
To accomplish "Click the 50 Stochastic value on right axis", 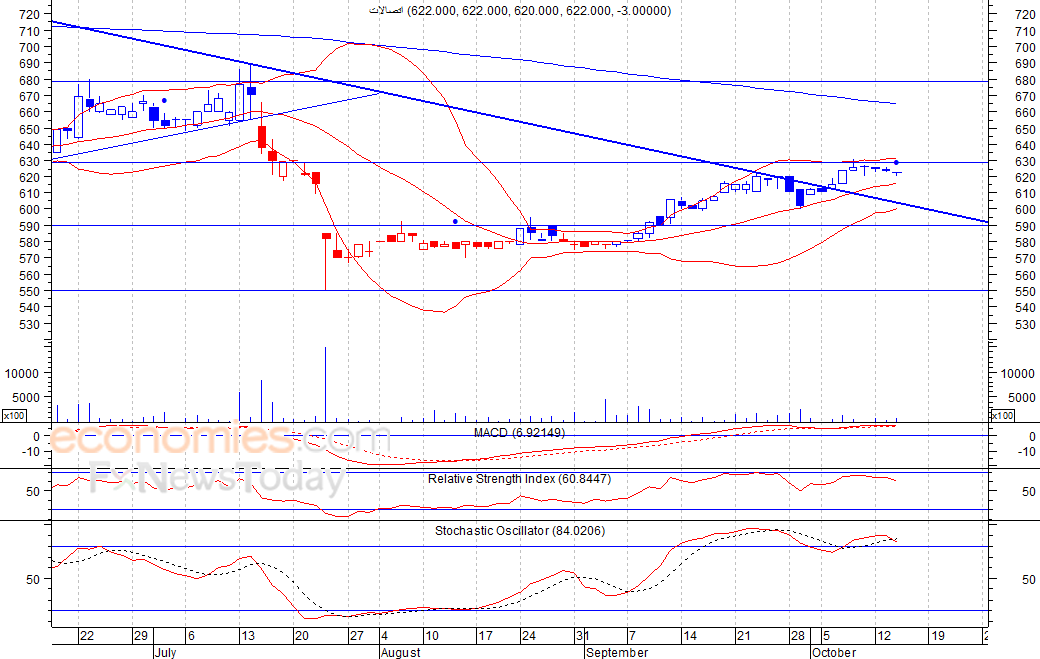I will 1028,579.
